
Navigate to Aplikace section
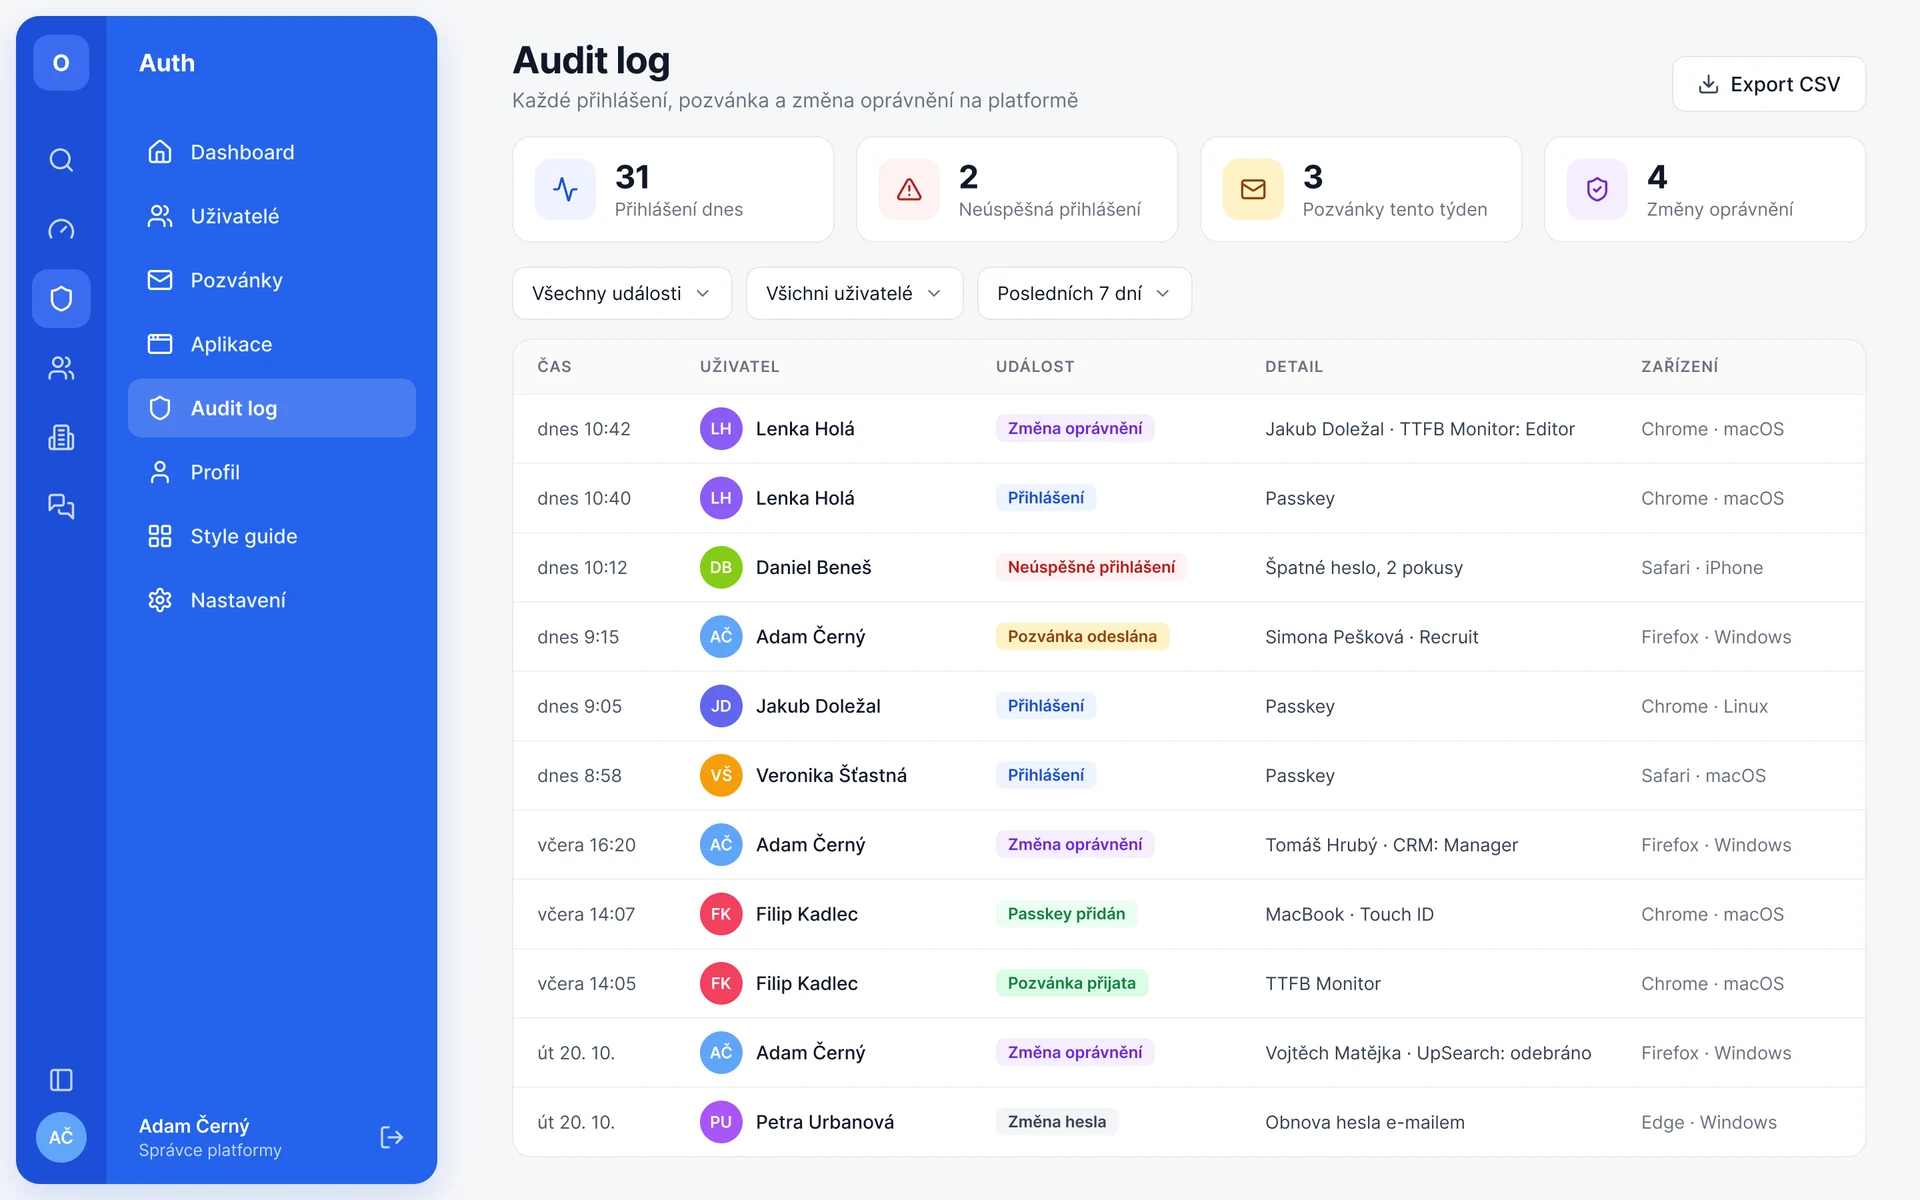click(272, 344)
